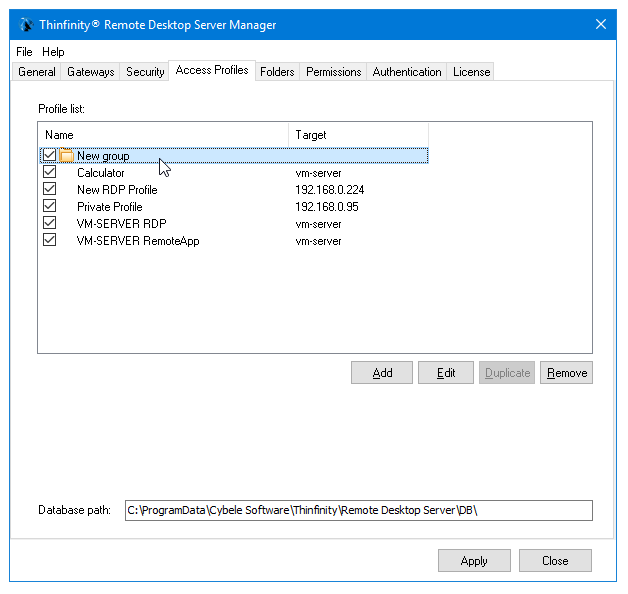Toggle the VM-SERVER RDP checkbox
Viewport: 628px width, 594px height.
[x=49, y=223]
